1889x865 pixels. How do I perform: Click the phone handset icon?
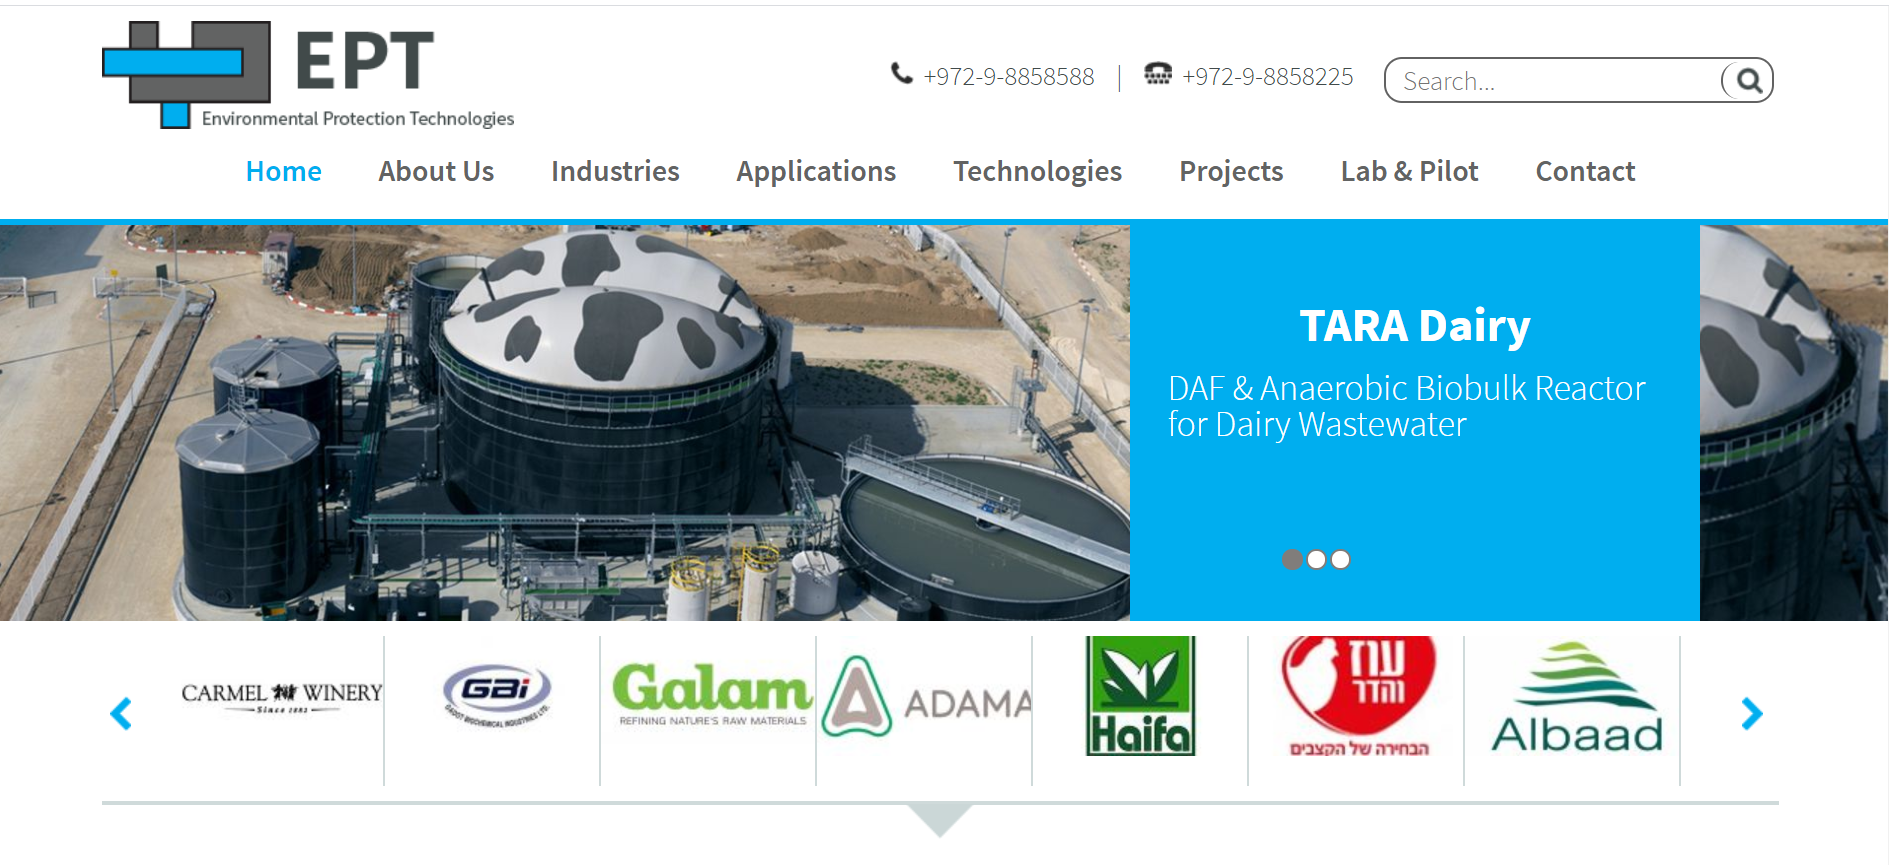(902, 73)
